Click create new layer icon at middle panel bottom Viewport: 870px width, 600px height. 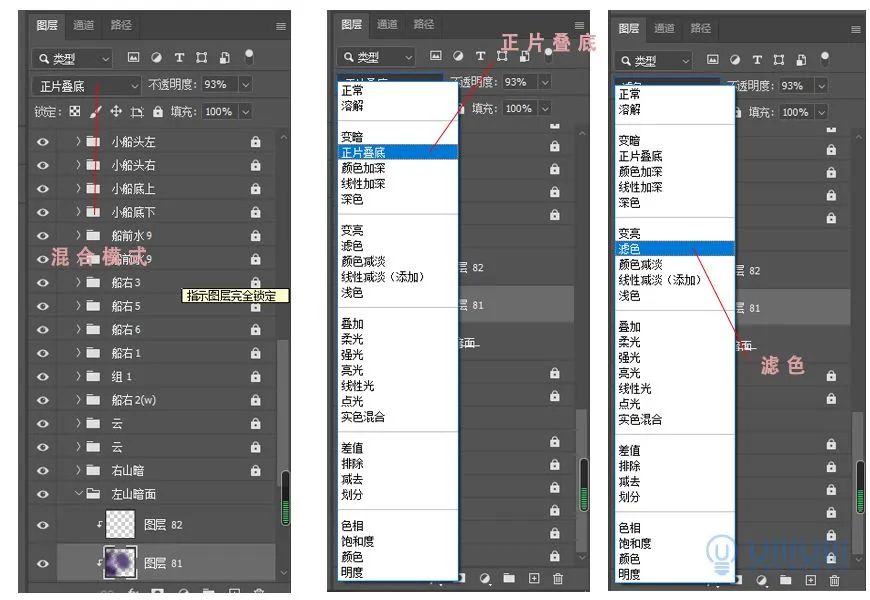534,578
